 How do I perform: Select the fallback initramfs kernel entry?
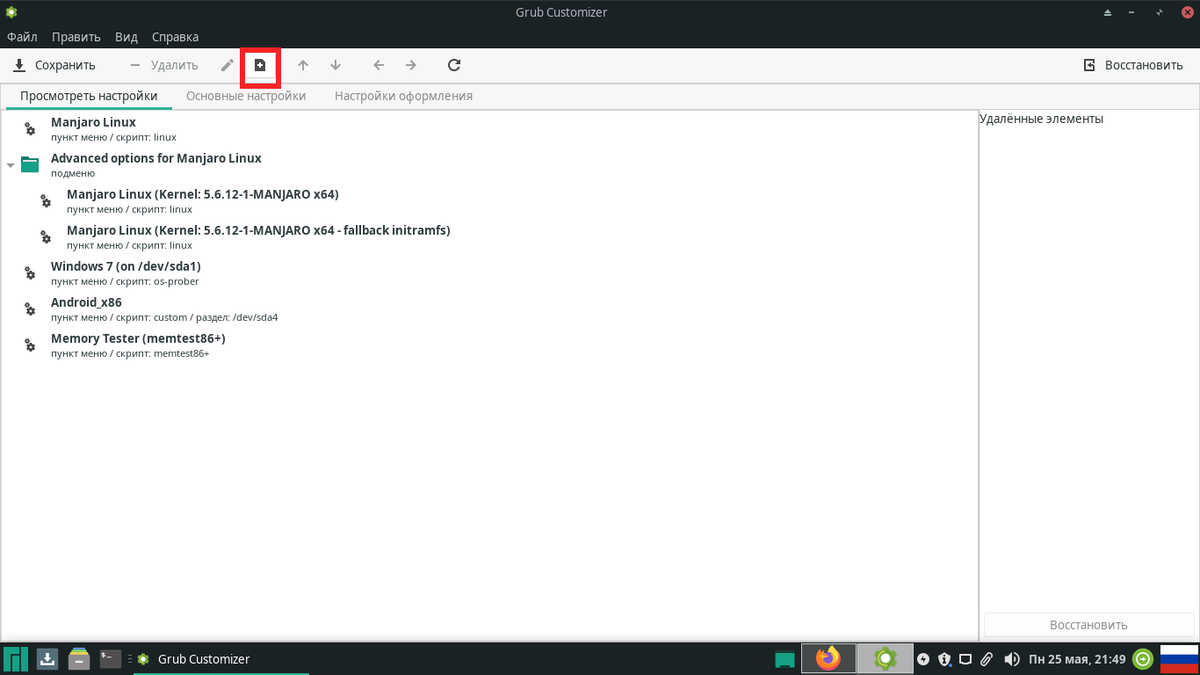click(489, 237)
